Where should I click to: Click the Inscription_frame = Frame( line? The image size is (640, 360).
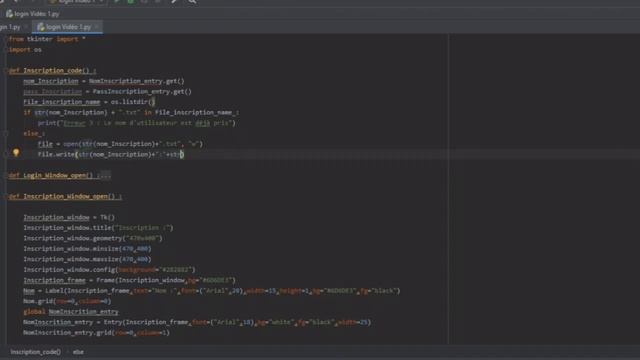(x=129, y=280)
